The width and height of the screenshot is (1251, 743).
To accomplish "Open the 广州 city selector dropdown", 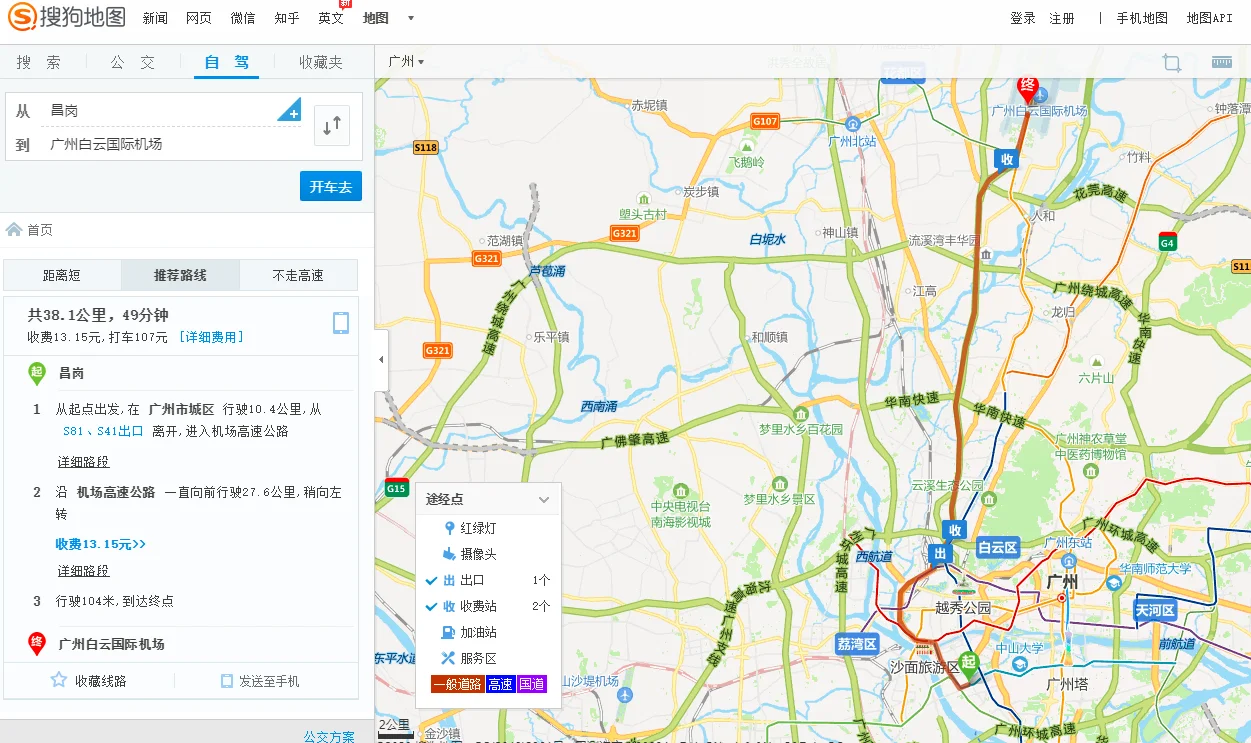I will tap(404, 61).
